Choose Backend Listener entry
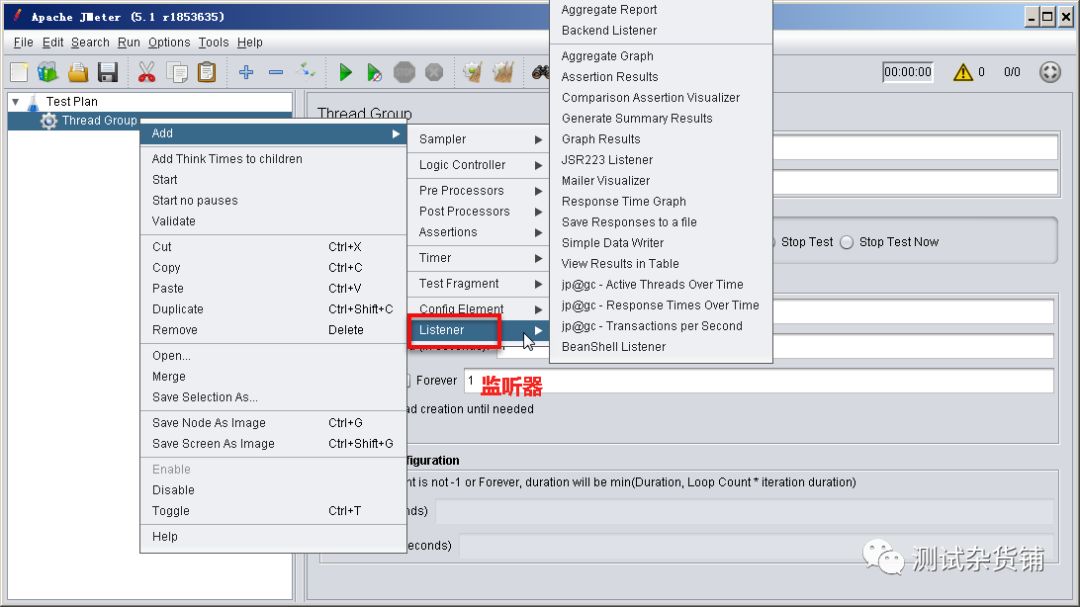The width and height of the screenshot is (1080, 607). click(x=661, y=30)
